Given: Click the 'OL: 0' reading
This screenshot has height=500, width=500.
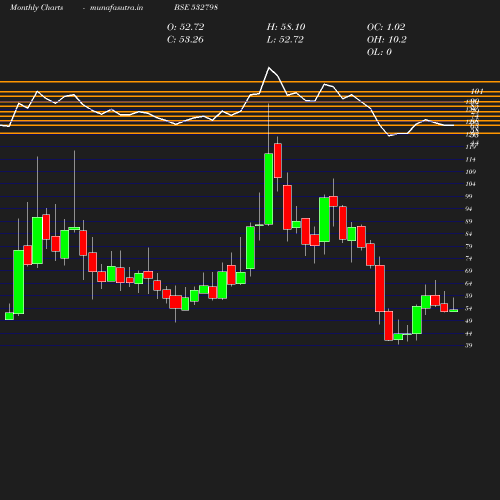Looking at the screenshot, I should [x=379, y=52].
